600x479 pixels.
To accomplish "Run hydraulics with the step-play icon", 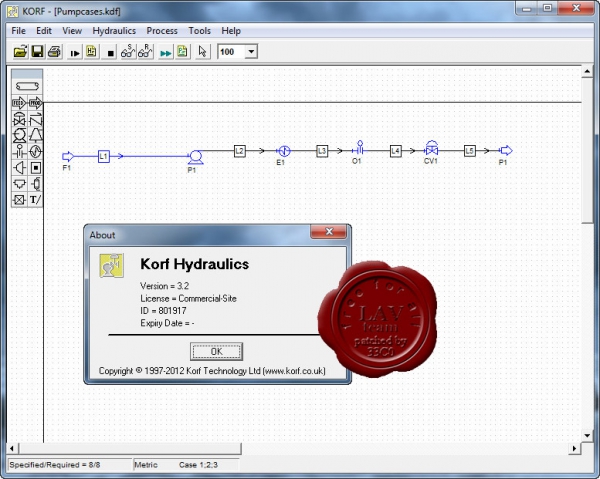I will (x=75, y=52).
